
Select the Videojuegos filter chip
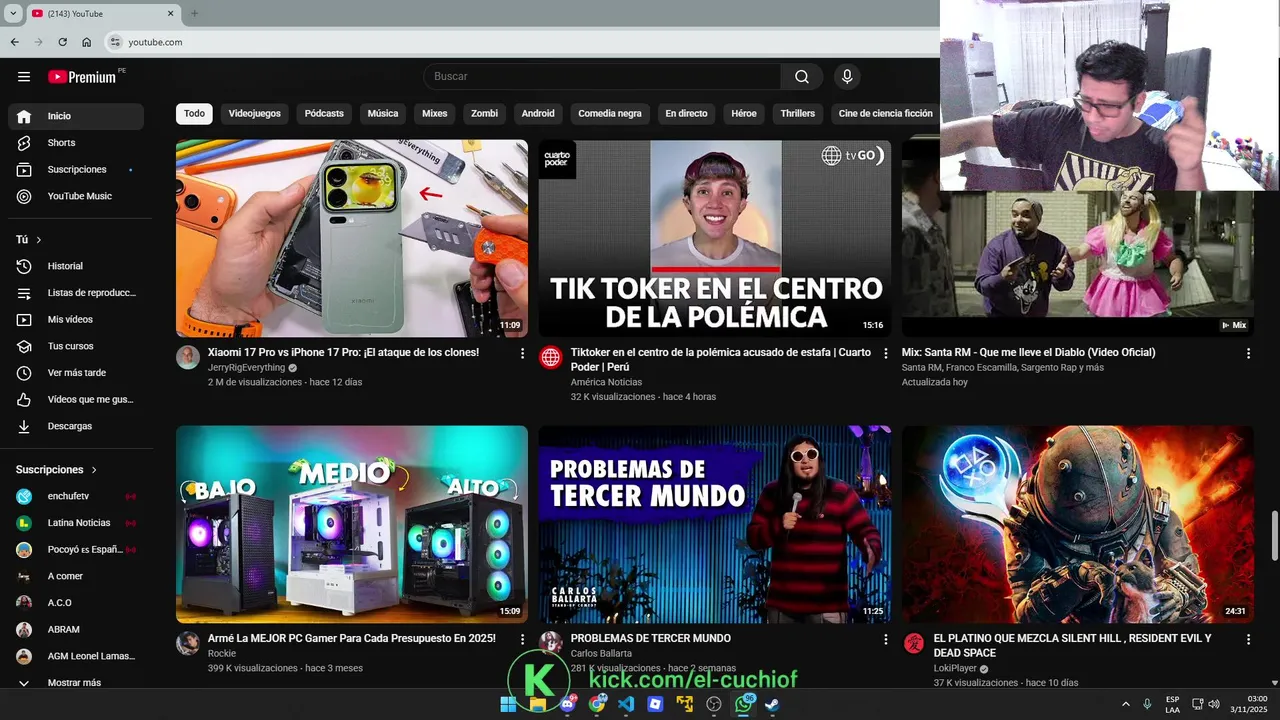pos(255,114)
